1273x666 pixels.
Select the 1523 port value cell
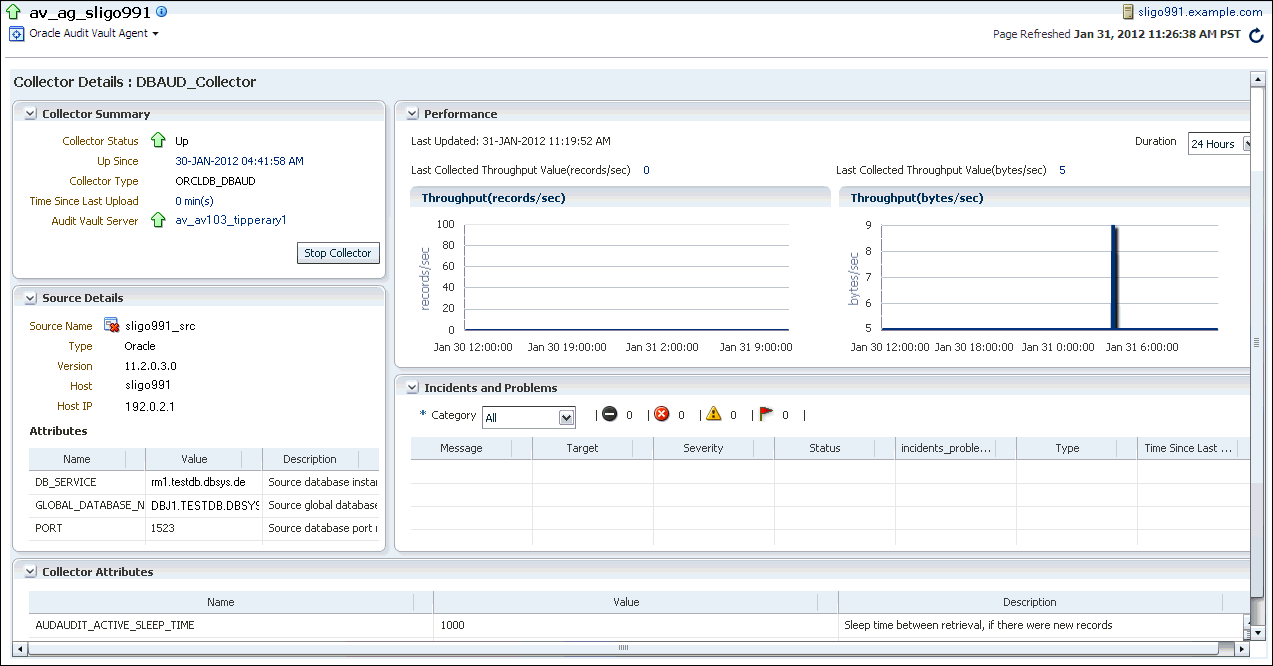coord(204,528)
